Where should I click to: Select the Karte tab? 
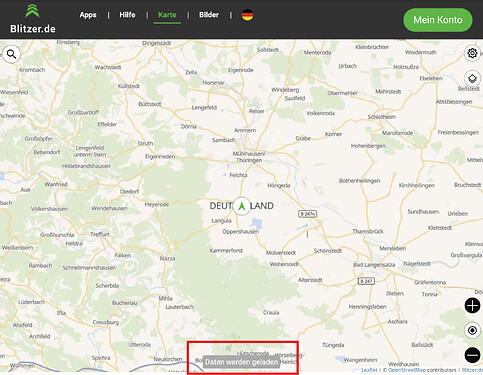[x=167, y=15]
